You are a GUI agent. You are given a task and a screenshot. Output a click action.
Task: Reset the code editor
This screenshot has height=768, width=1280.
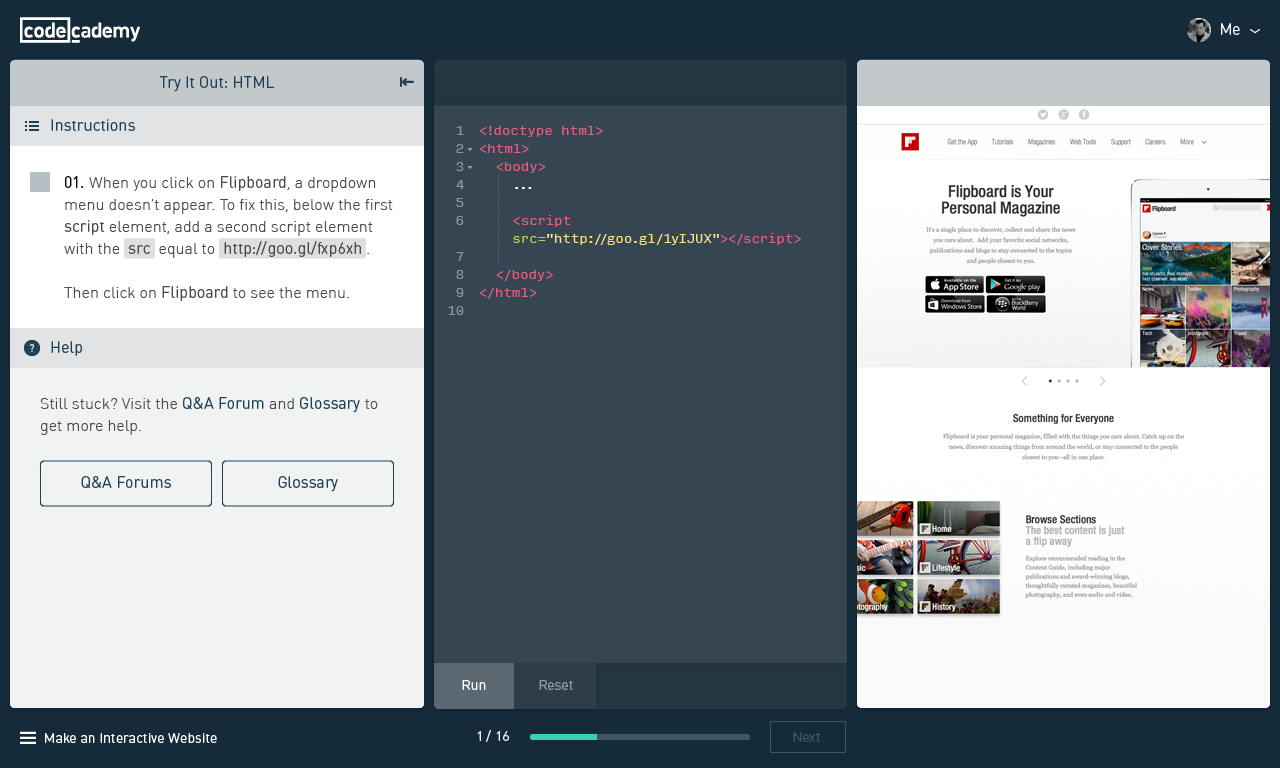[555, 685]
